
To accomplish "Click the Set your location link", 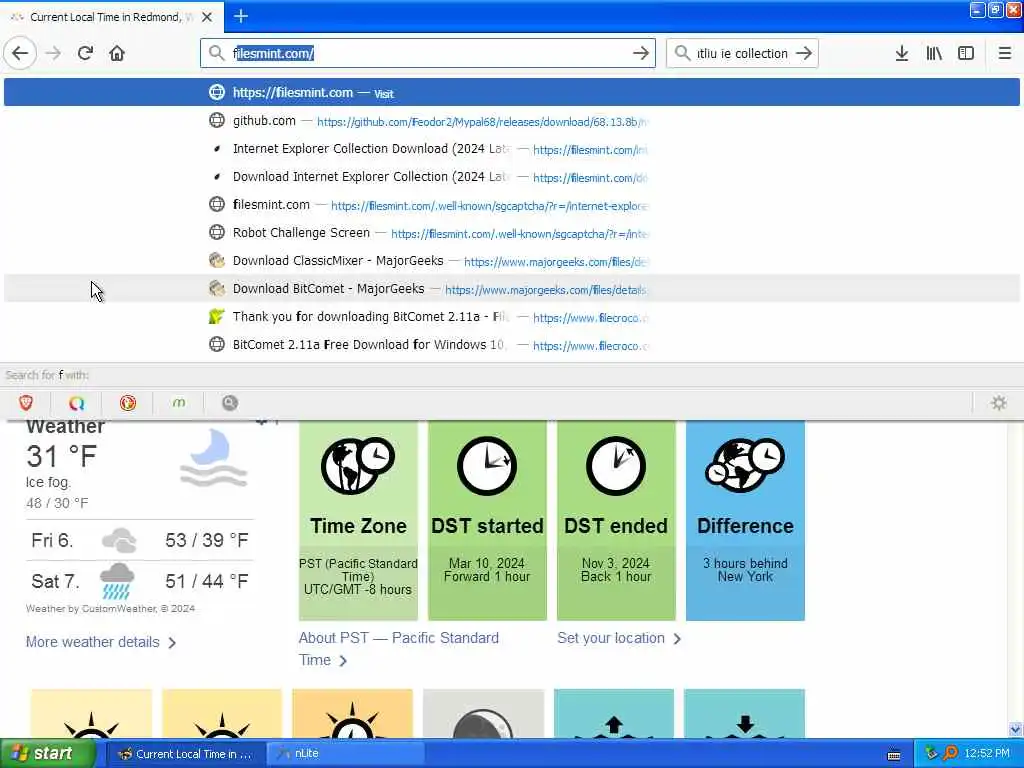I will [618, 638].
